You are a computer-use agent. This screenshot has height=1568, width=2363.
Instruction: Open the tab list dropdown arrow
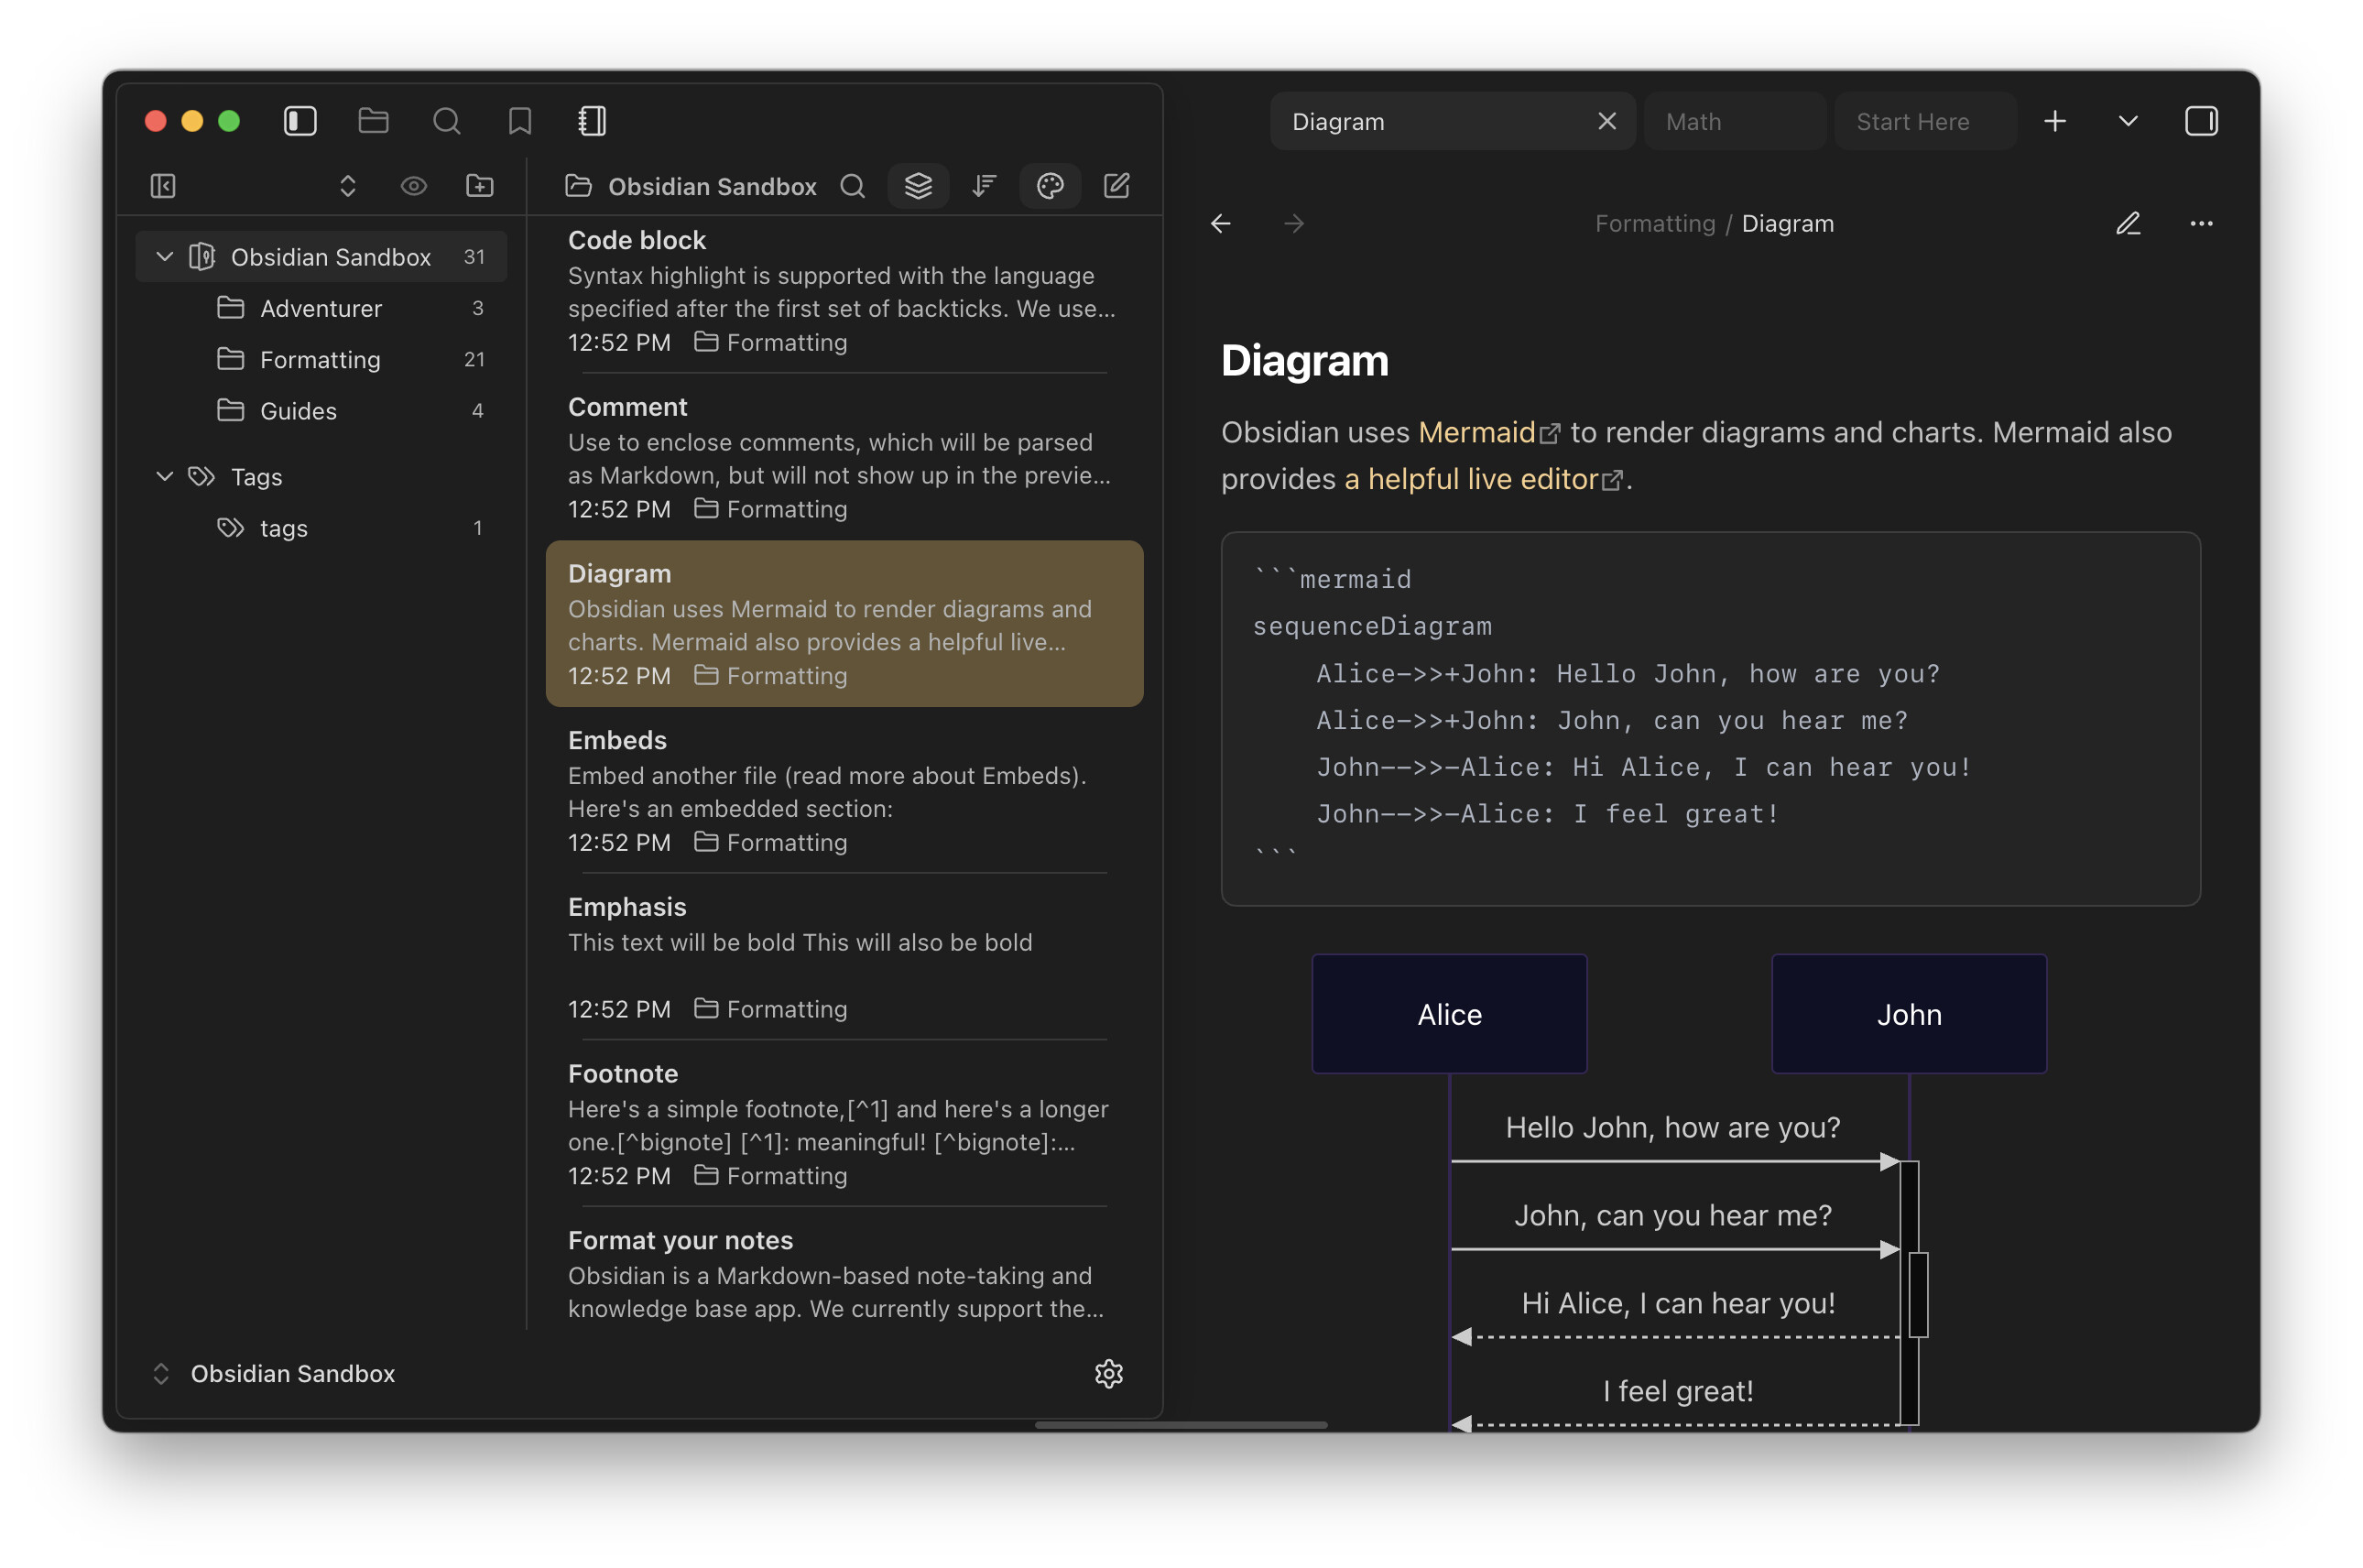(2127, 121)
